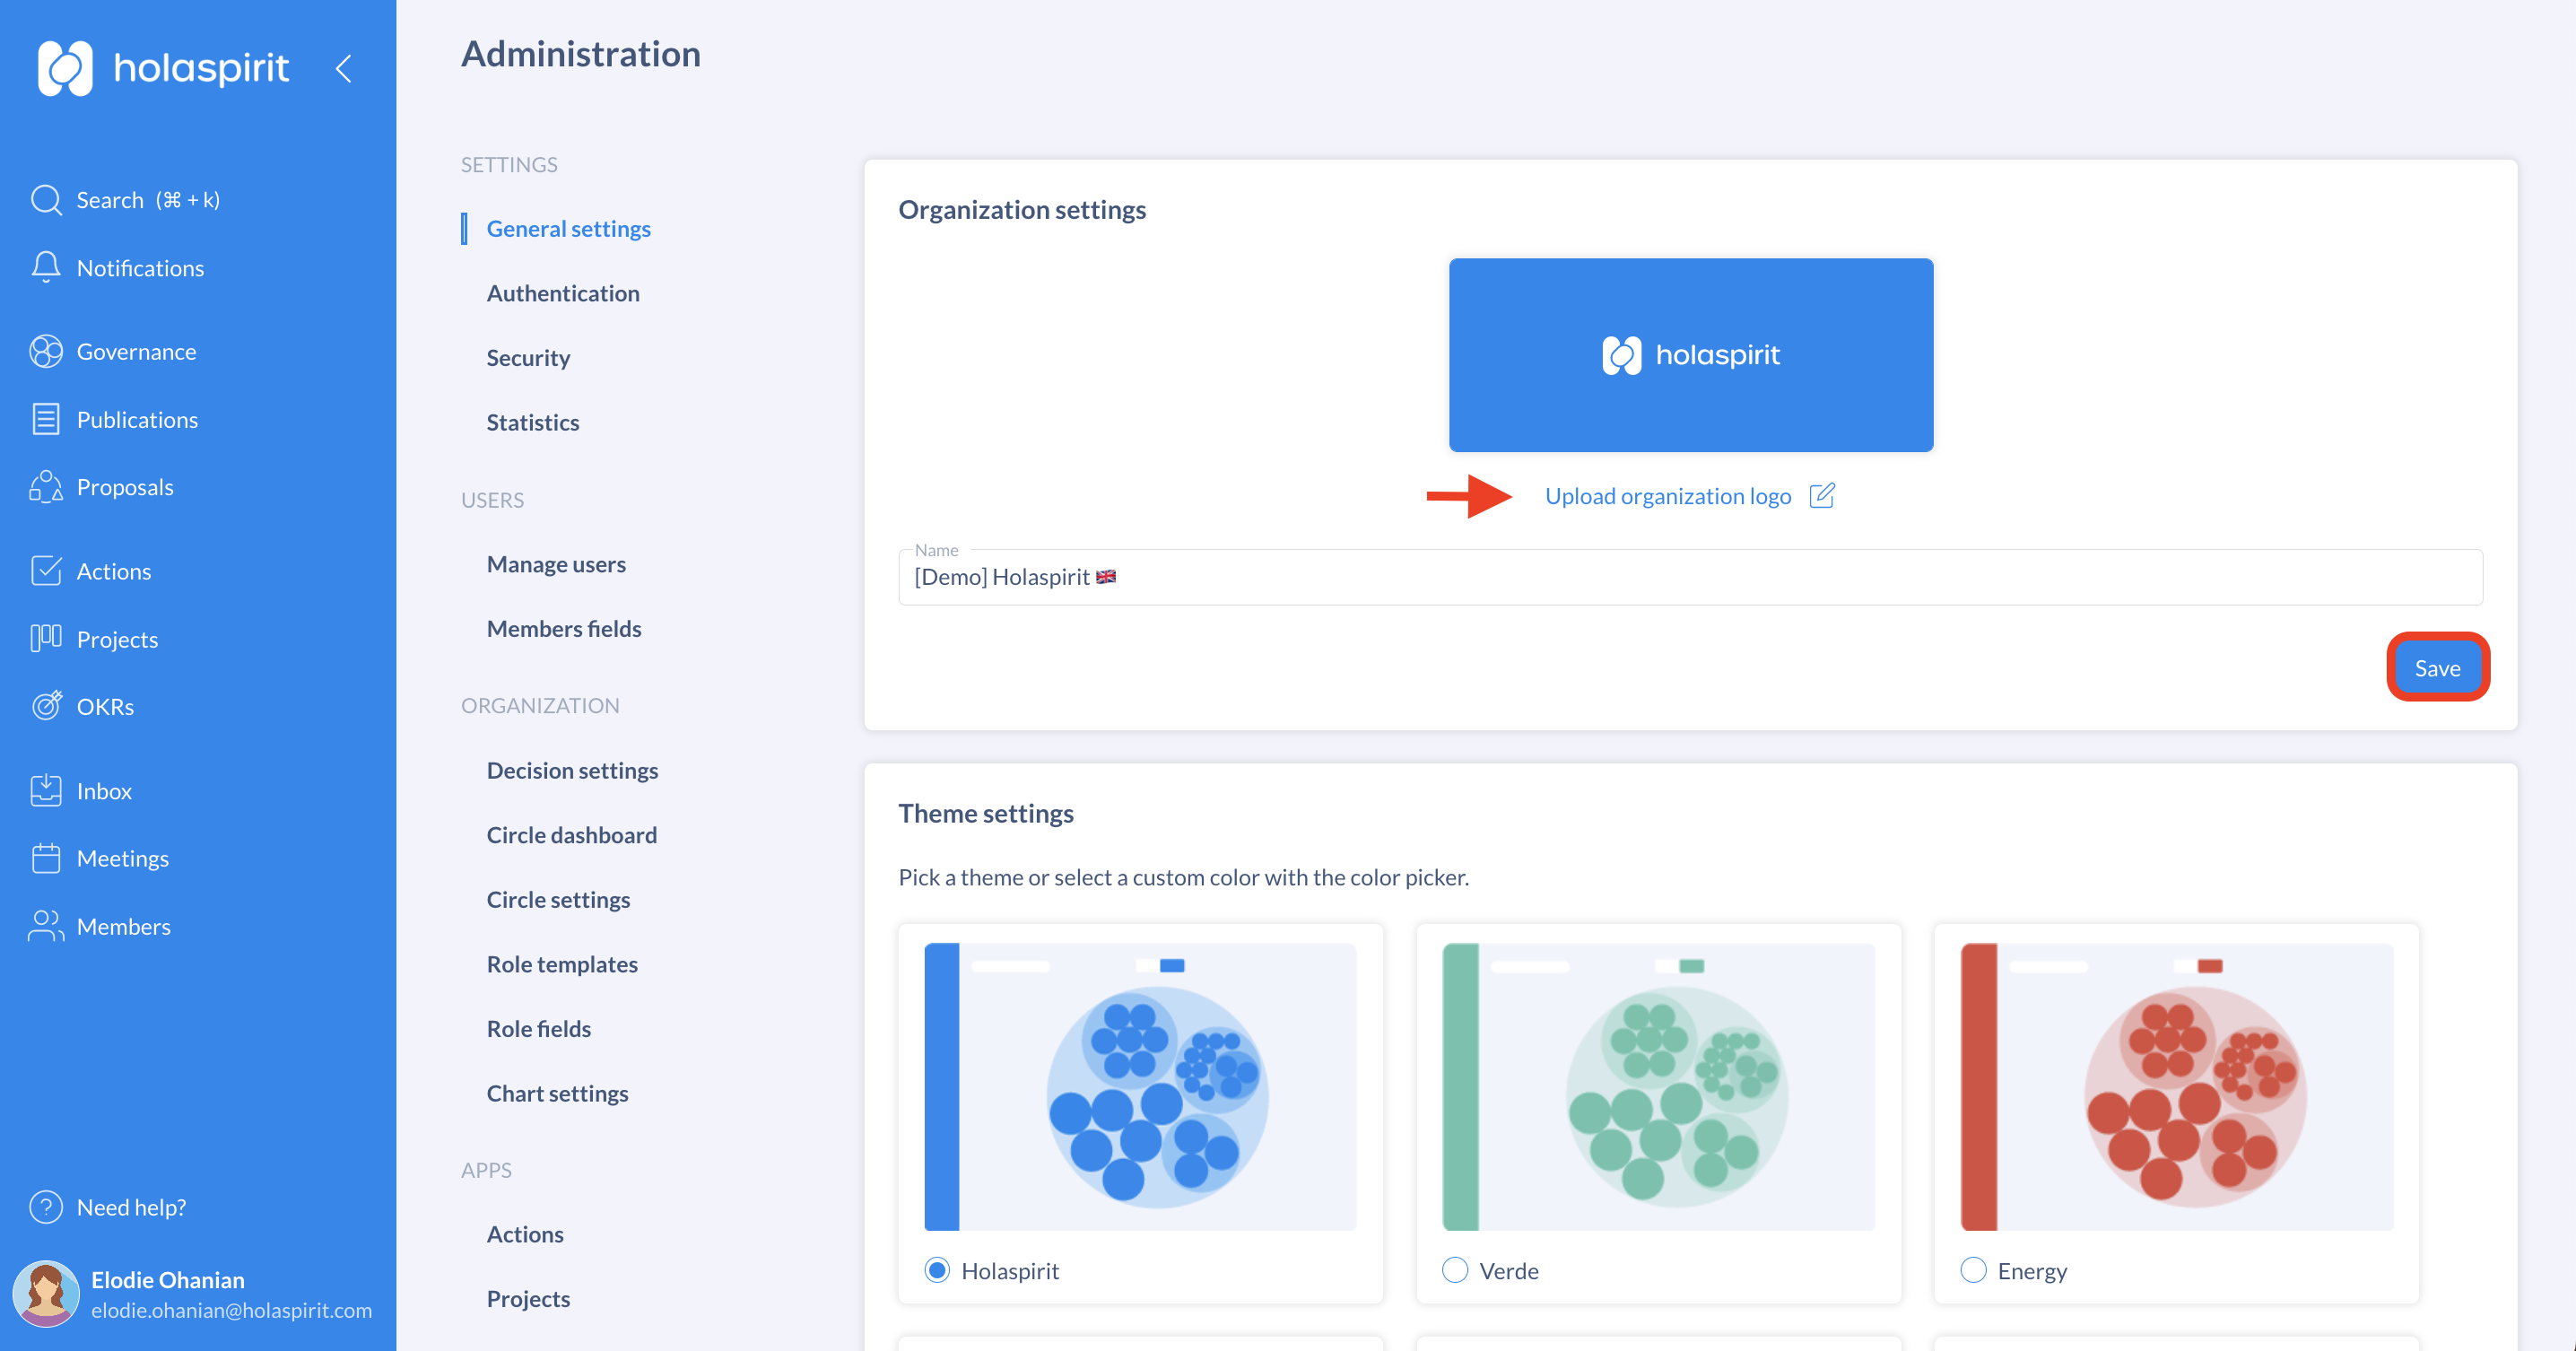Click the Governance label in sidebar

coord(136,352)
